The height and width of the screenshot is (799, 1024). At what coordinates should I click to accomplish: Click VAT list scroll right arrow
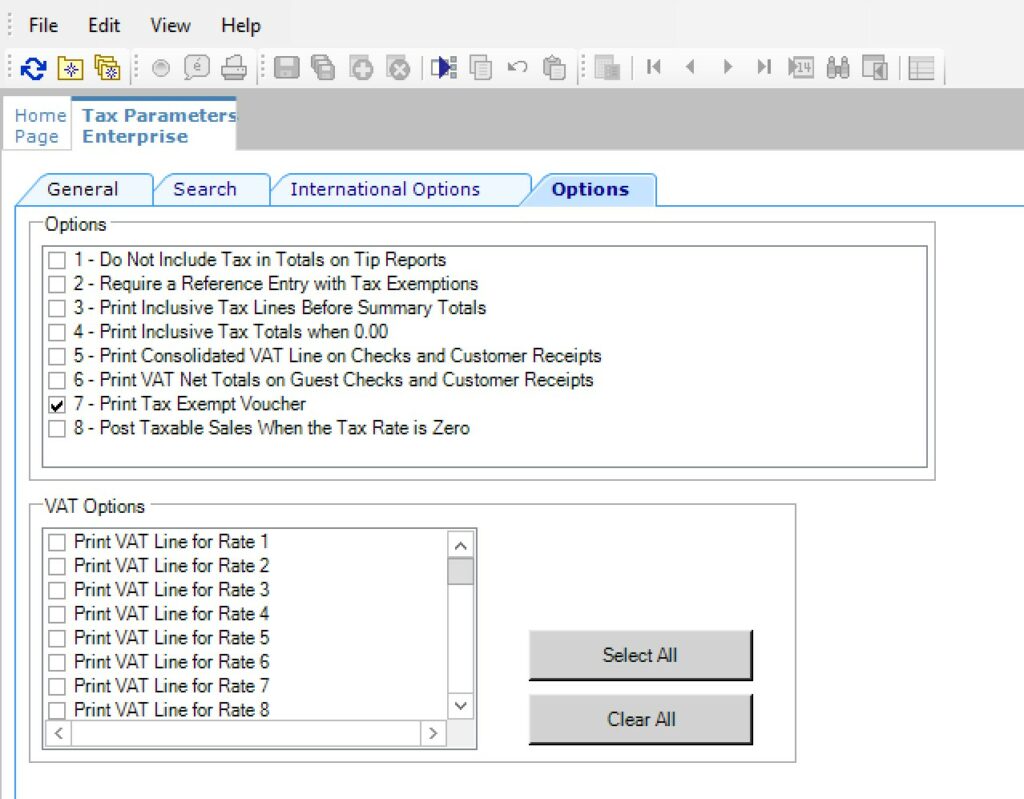tap(433, 733)
